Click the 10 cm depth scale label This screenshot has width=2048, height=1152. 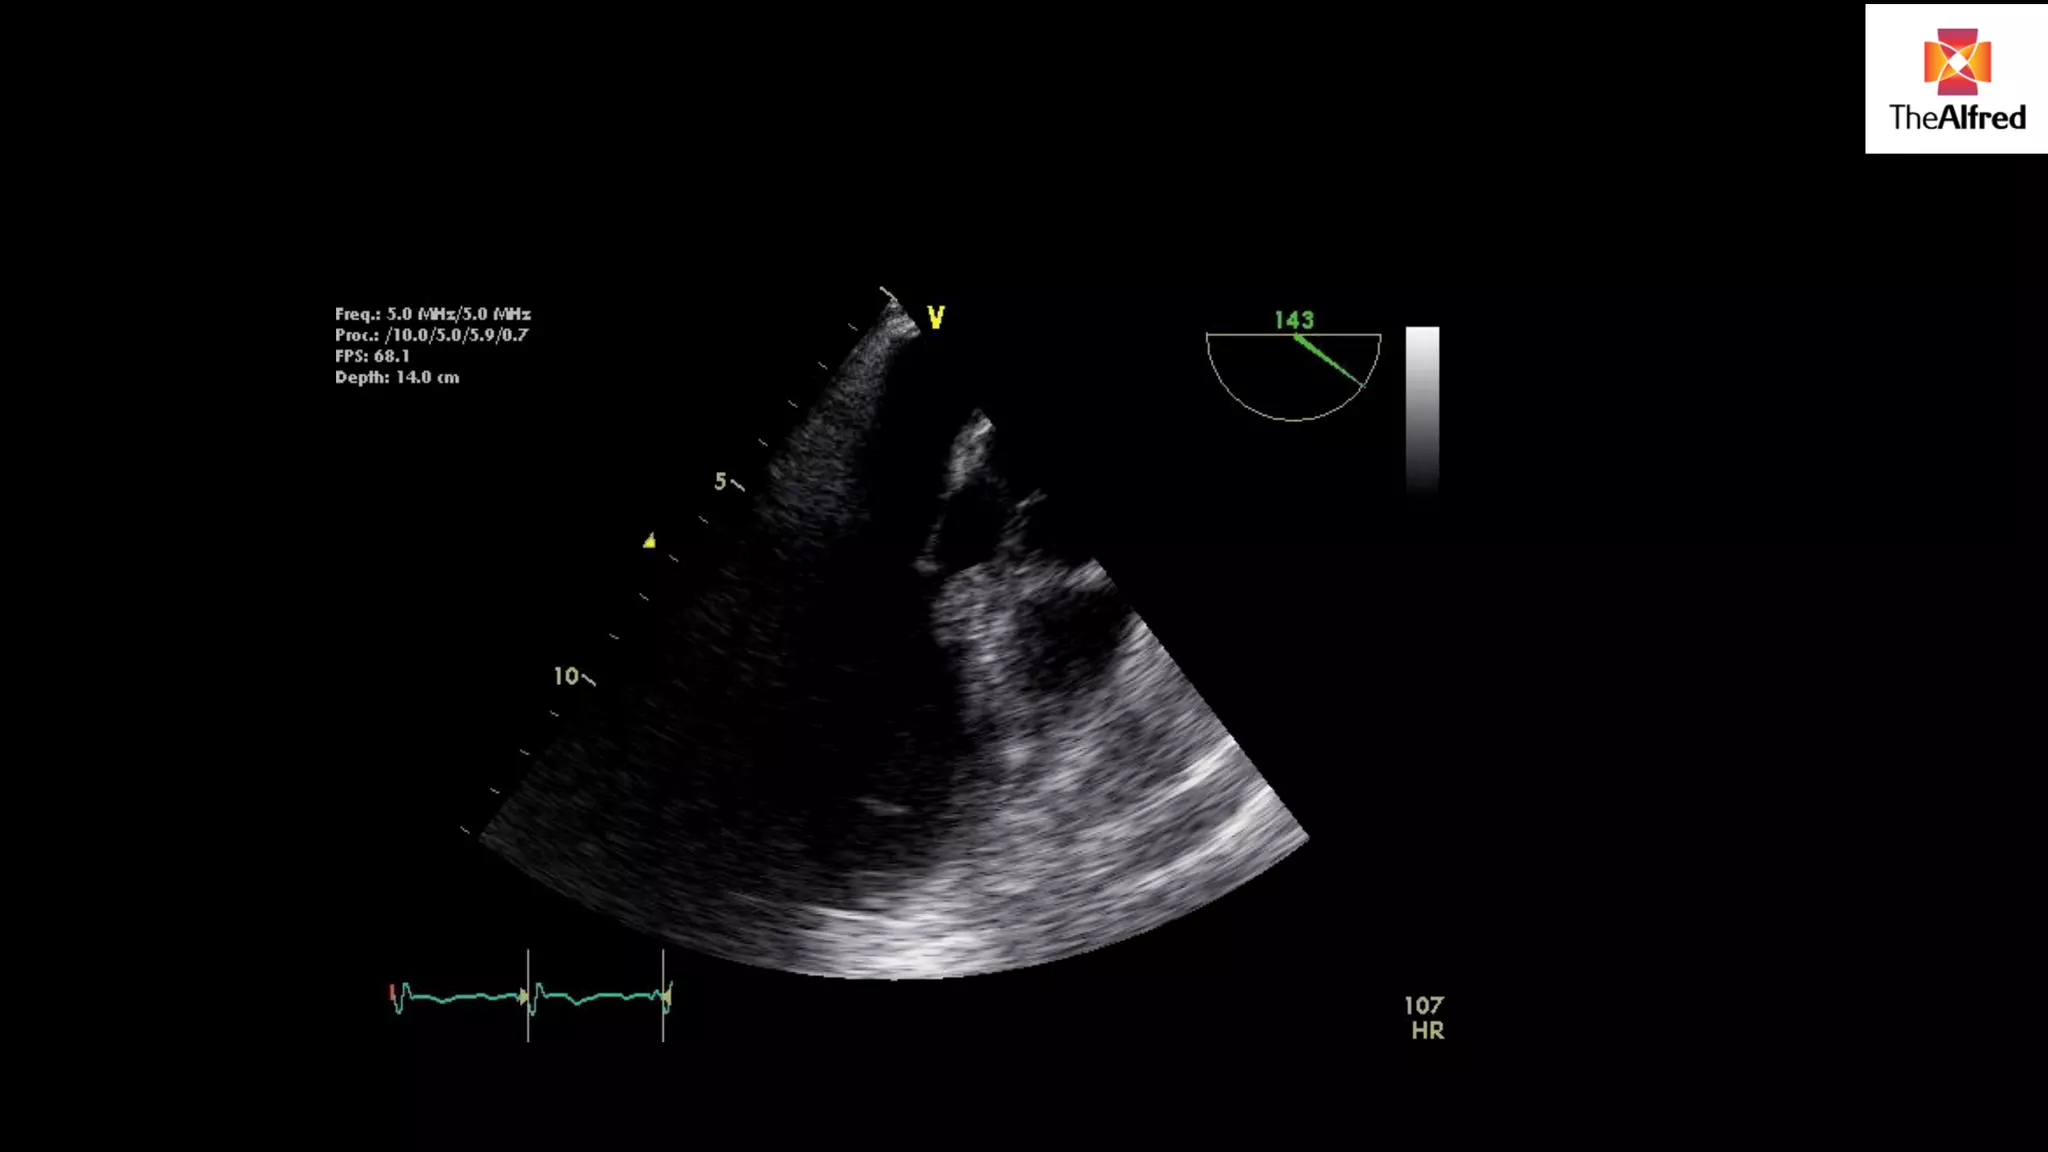tap(566, 677)
